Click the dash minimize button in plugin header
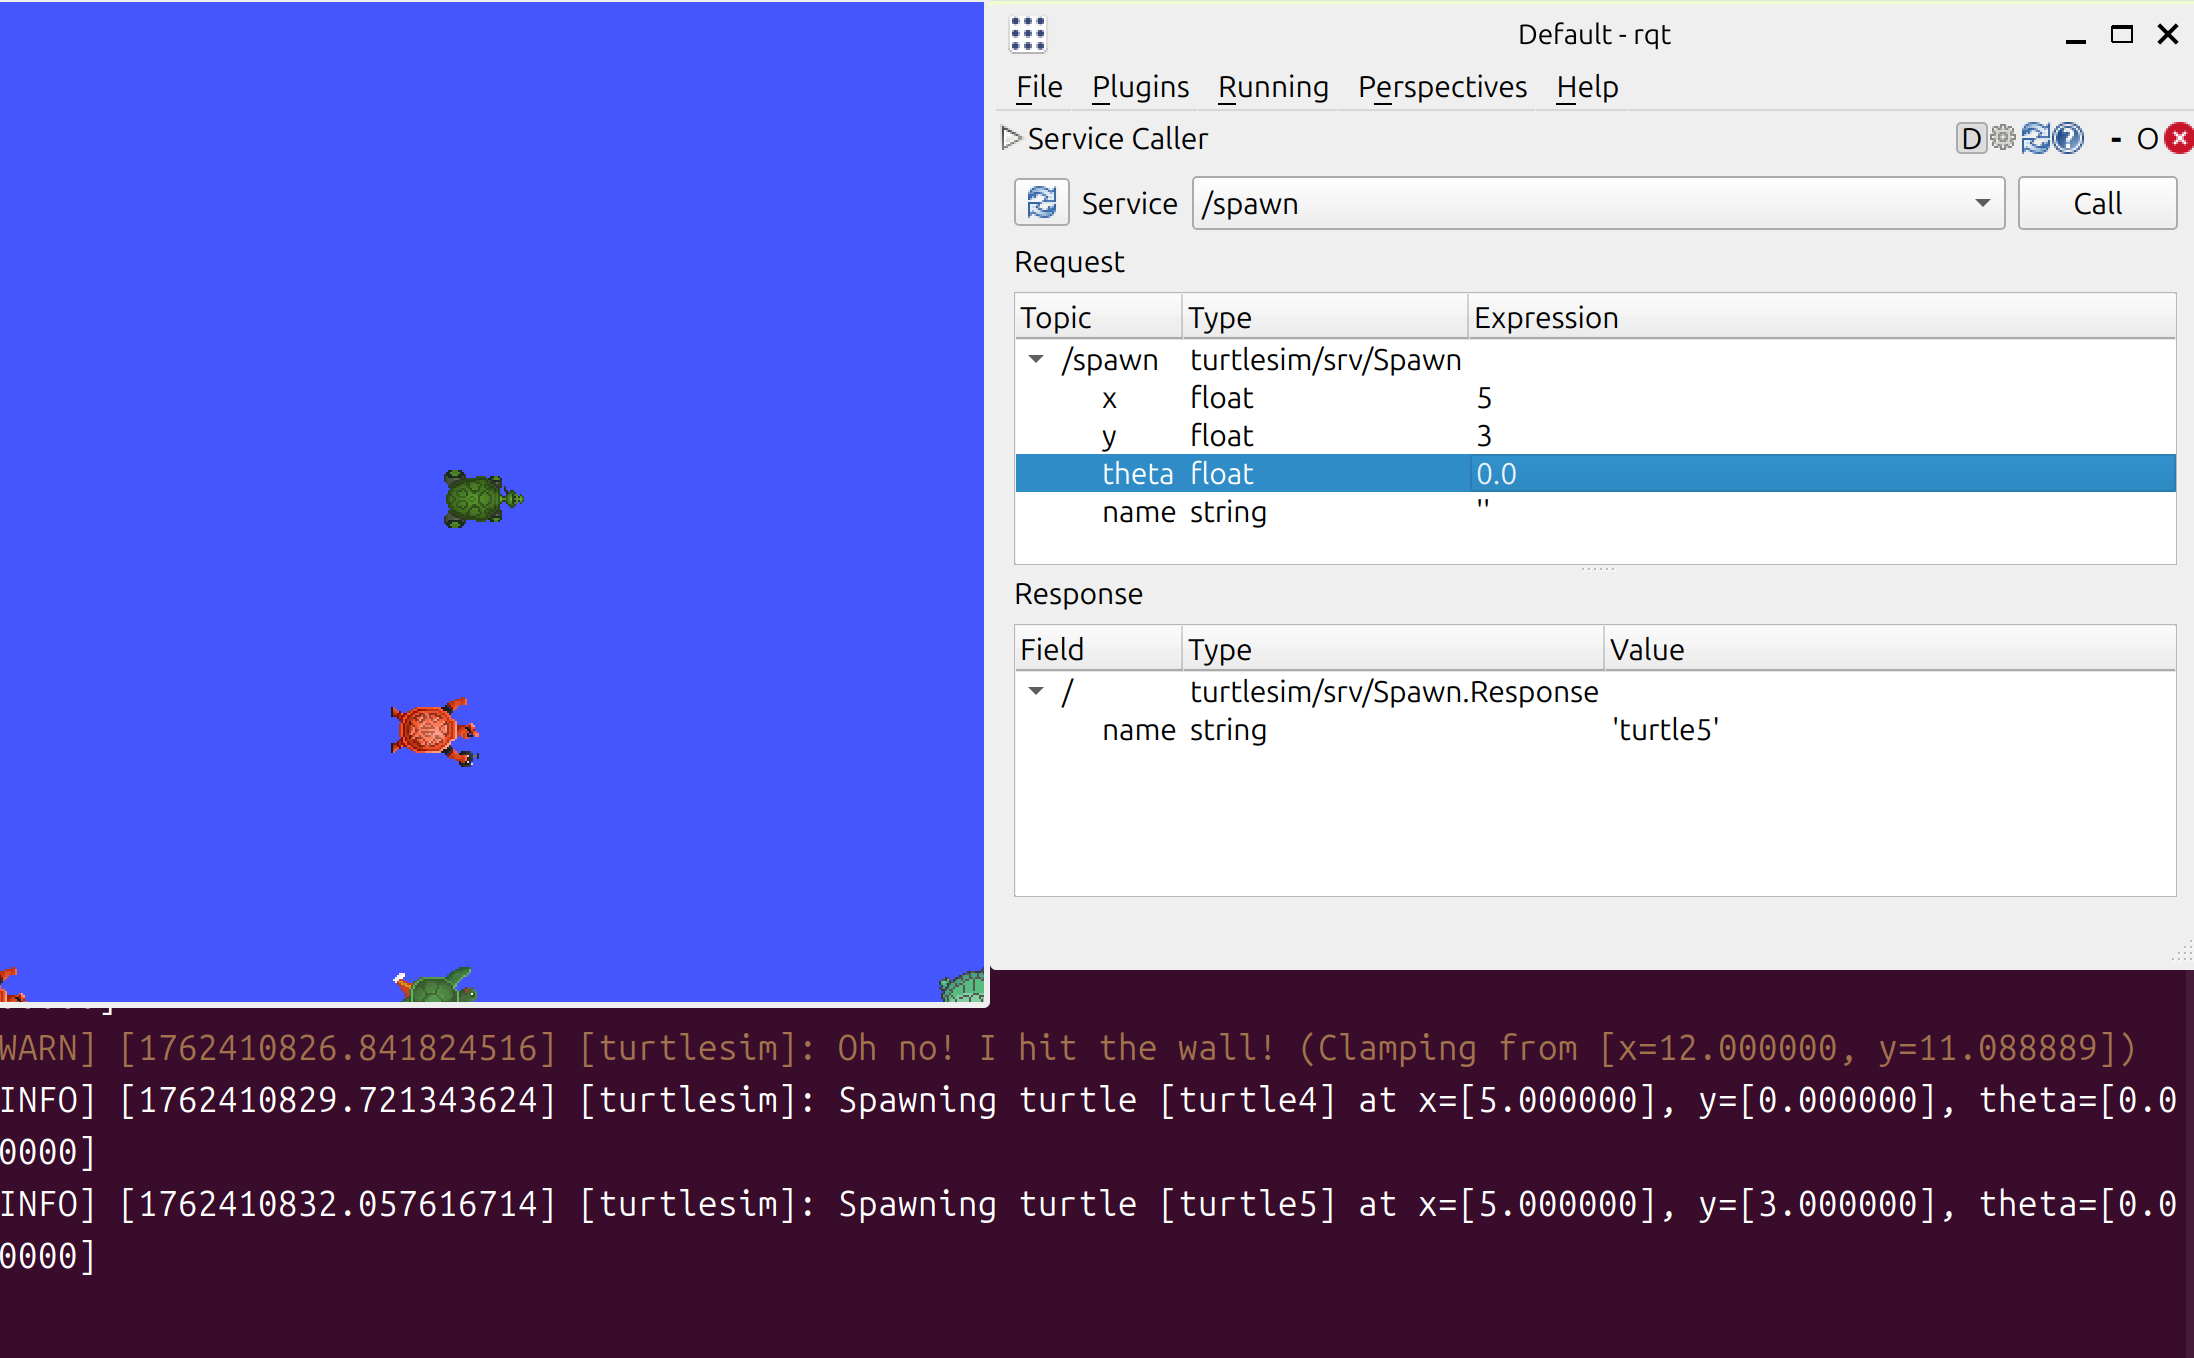The height and width of the screenshot is (1358, 2194). pyautogui.click(x=2116, y=139)
